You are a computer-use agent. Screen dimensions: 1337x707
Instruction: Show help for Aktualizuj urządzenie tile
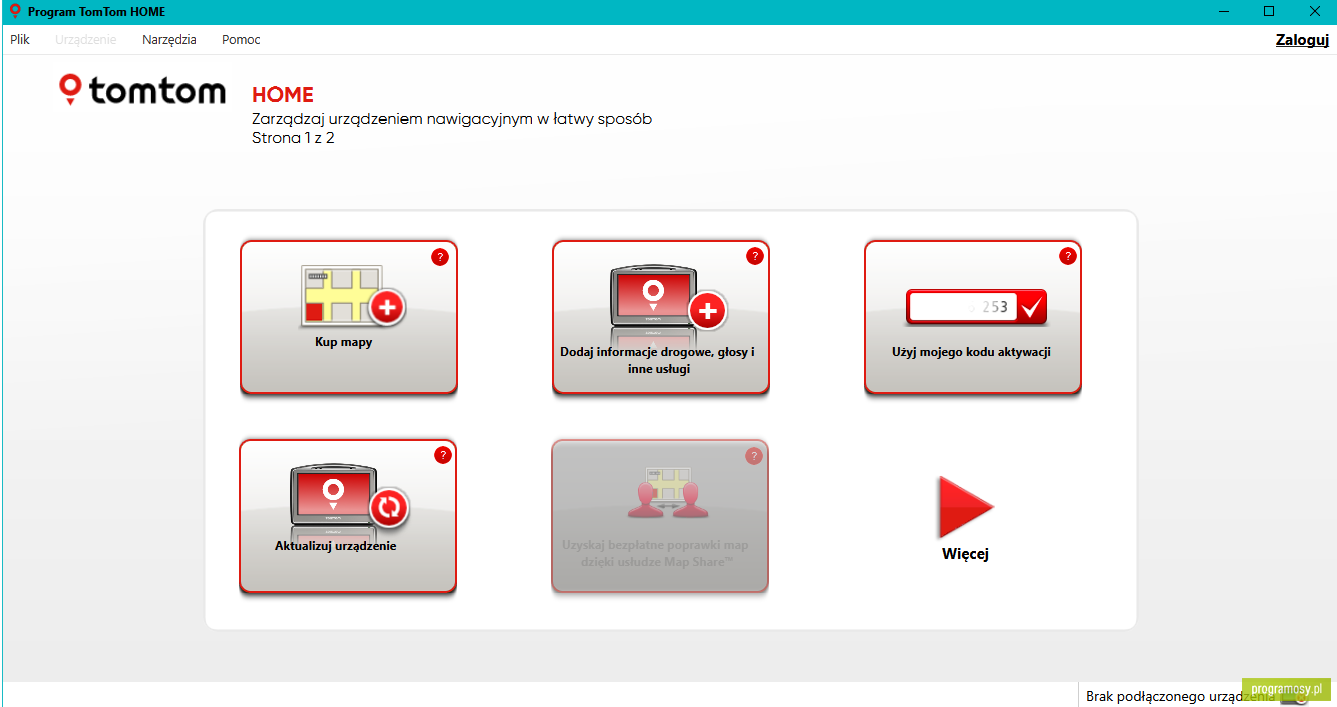443,455
